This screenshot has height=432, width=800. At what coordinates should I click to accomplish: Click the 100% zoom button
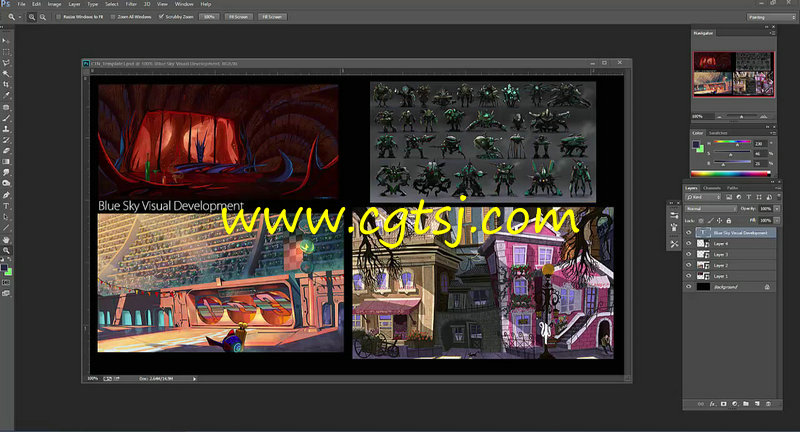[x=209, y=17]
